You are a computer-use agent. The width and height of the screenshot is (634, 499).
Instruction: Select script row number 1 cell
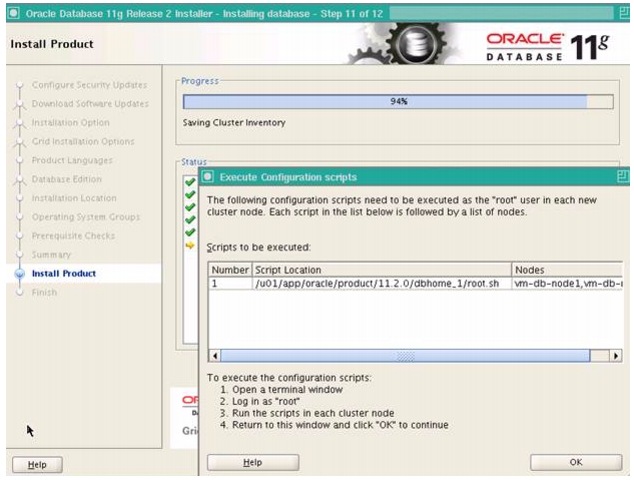230,283
